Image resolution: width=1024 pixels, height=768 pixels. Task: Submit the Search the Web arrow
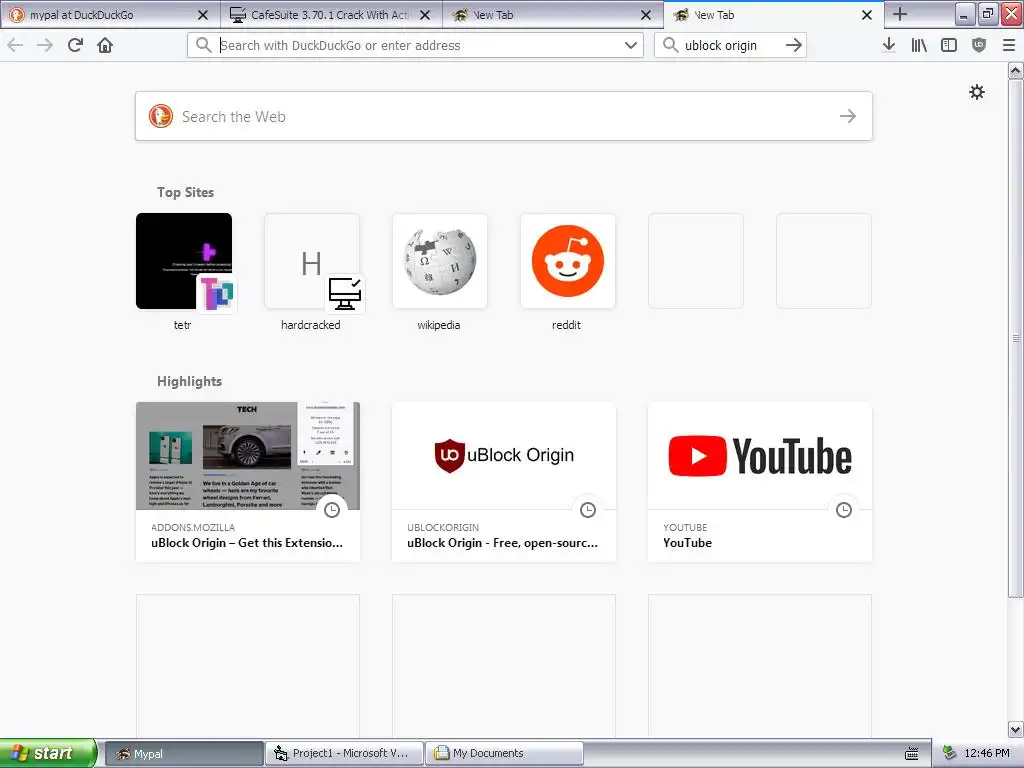pyautogui.click(x=848, y=116)
